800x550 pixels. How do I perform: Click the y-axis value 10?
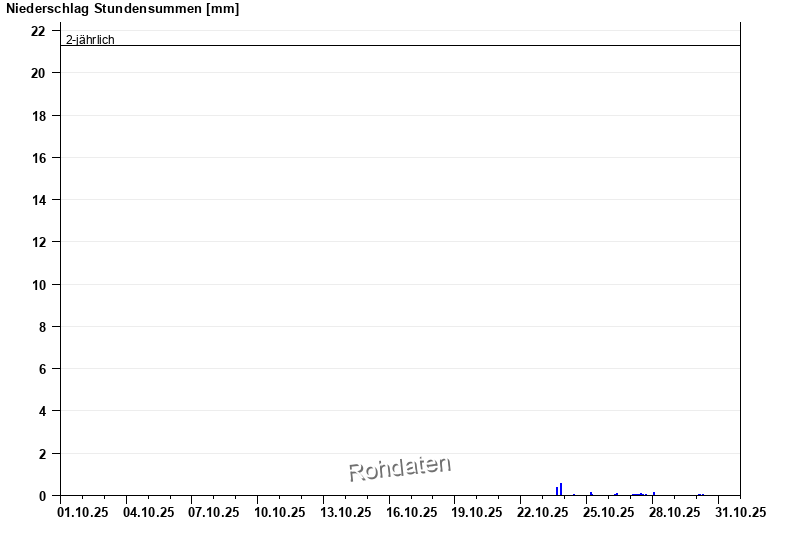tap(38, 285)
